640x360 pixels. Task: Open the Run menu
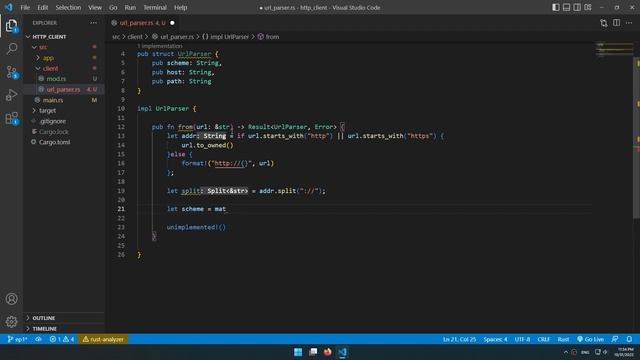[130, 7]
